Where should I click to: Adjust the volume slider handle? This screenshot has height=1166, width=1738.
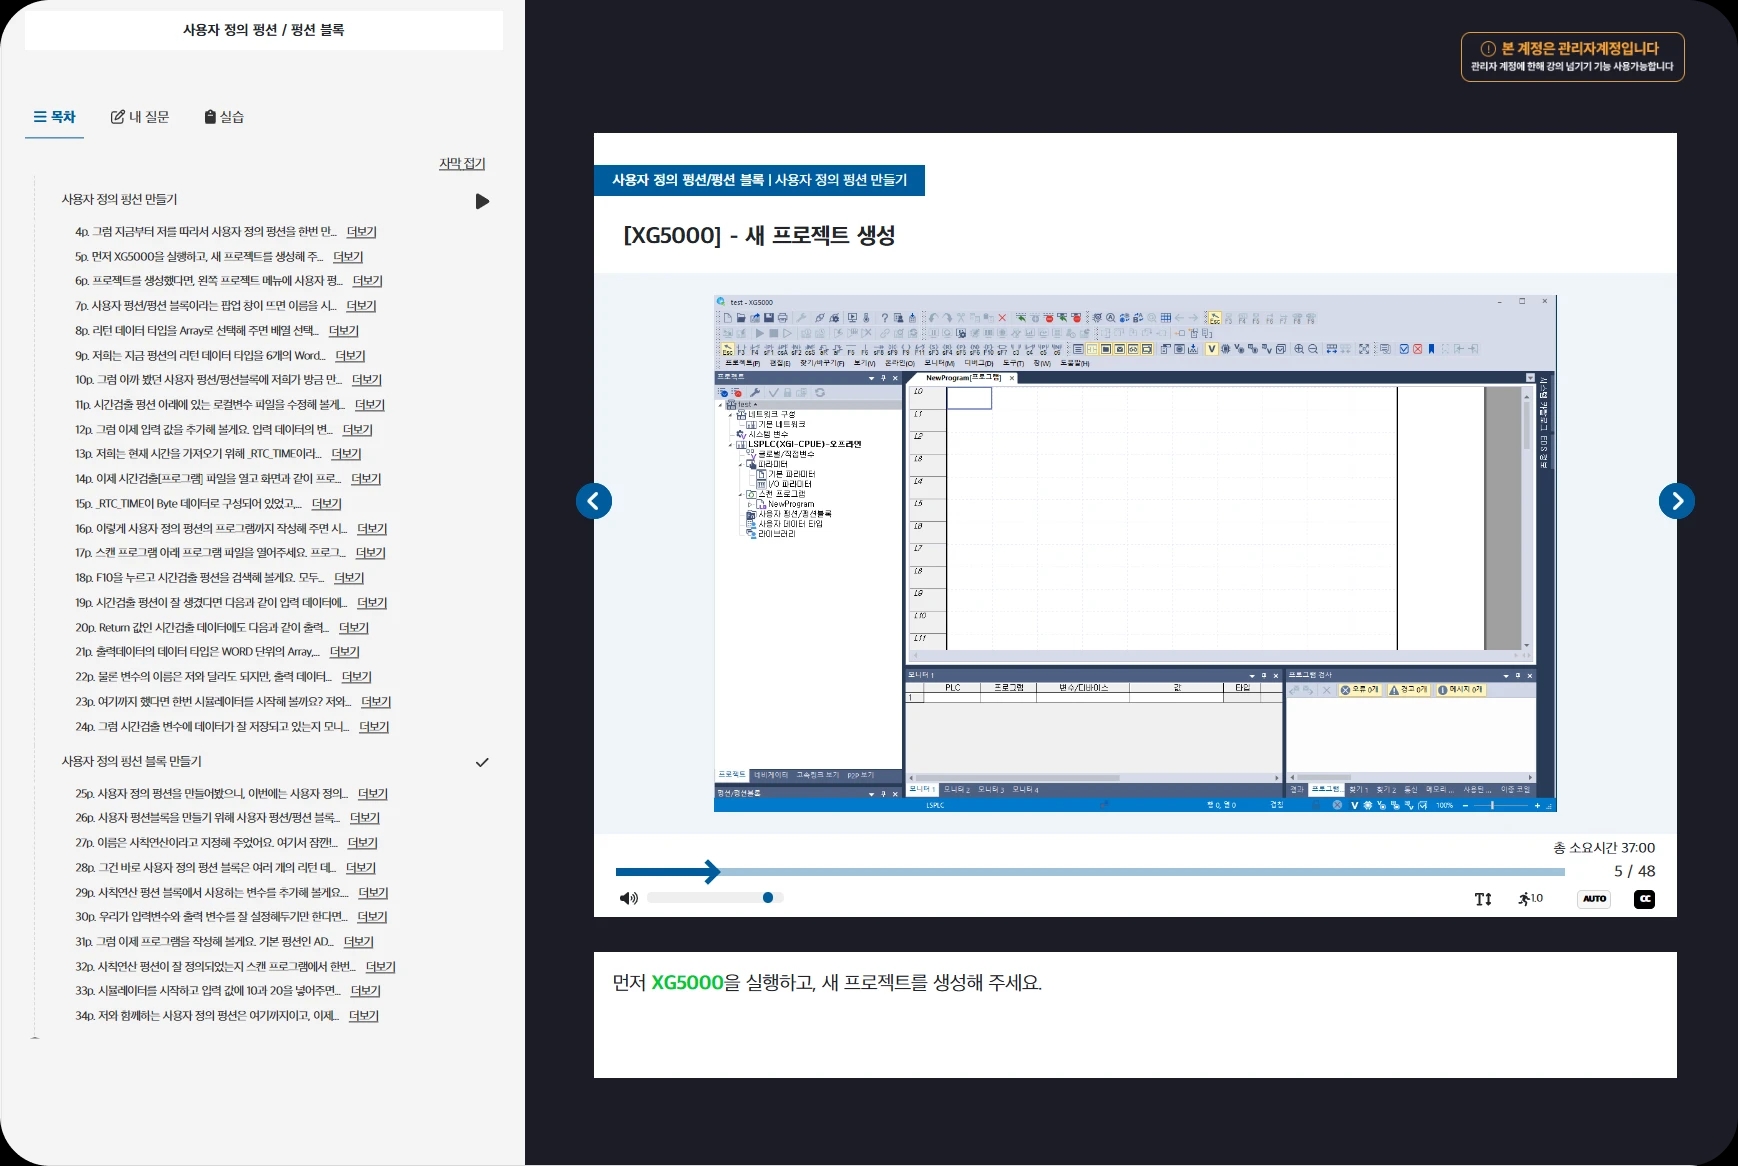tap(768, 898)
